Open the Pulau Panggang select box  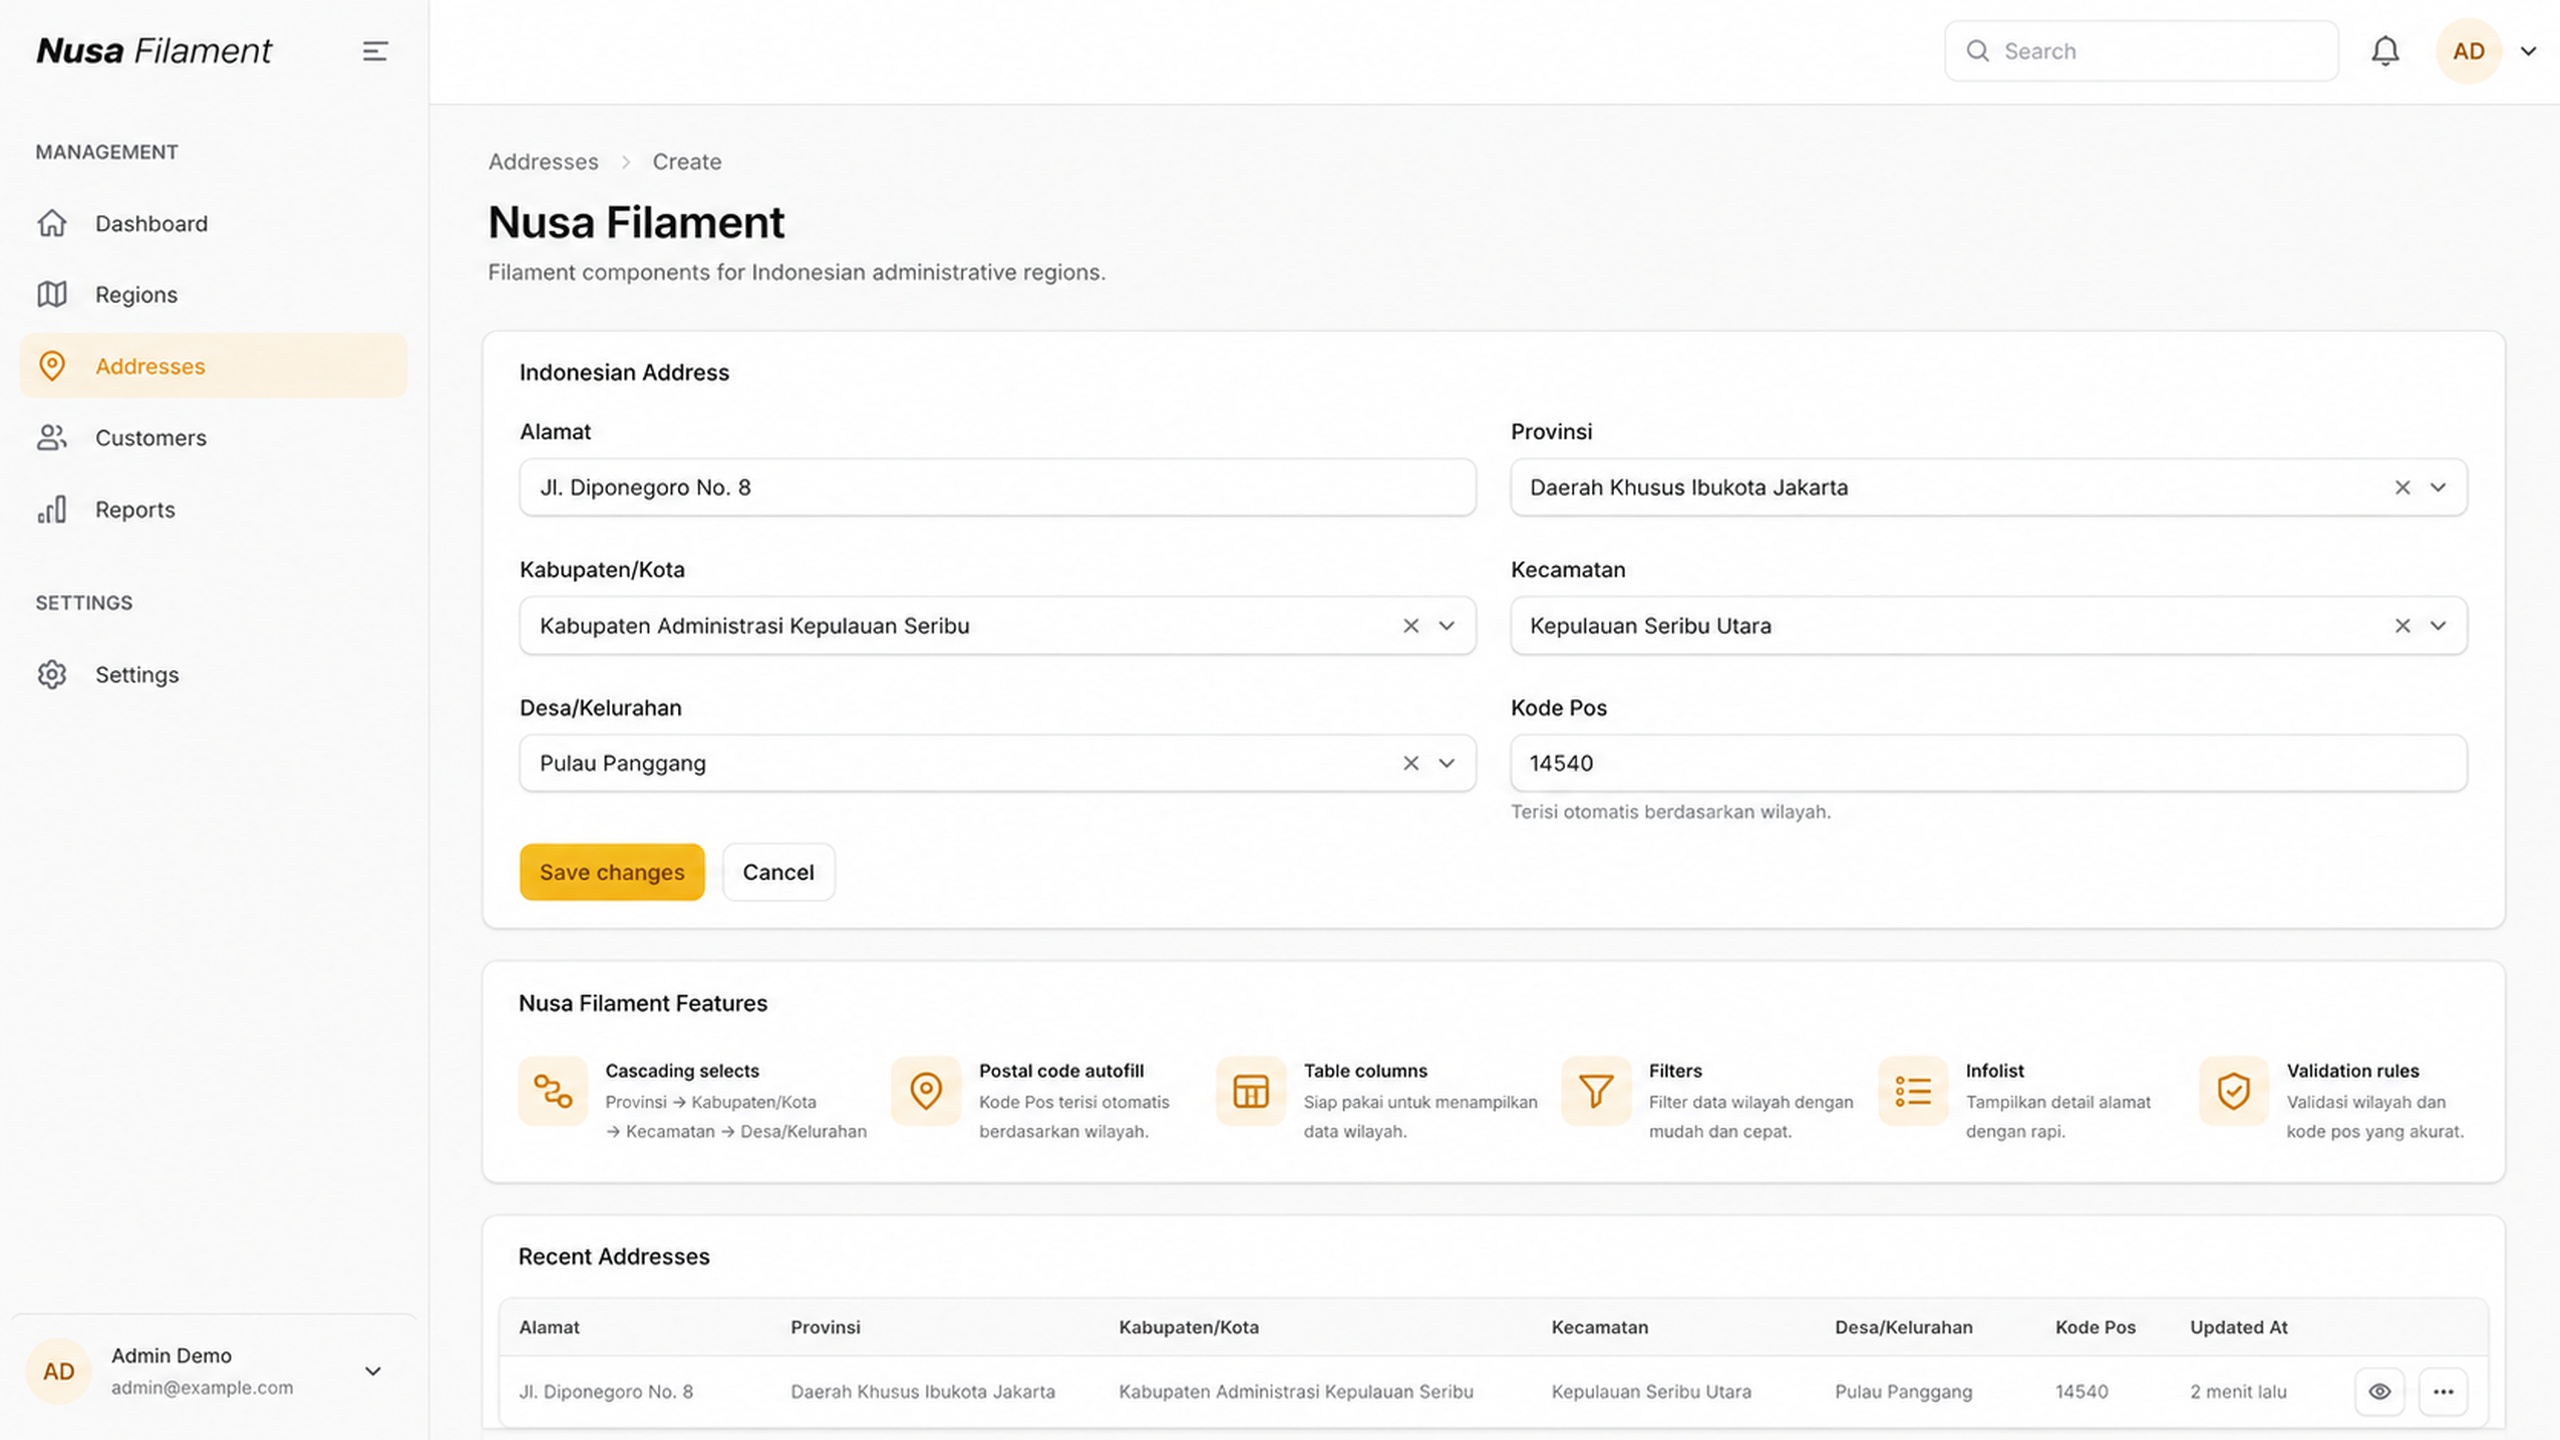[997, 763]
